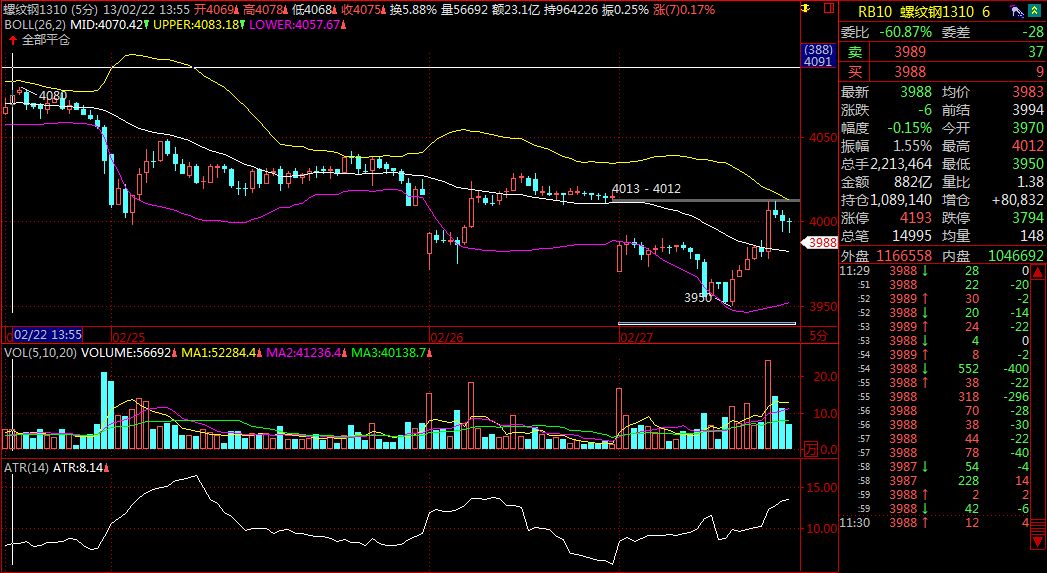Click the 02/26 date marker on time axis

[447, 337]
